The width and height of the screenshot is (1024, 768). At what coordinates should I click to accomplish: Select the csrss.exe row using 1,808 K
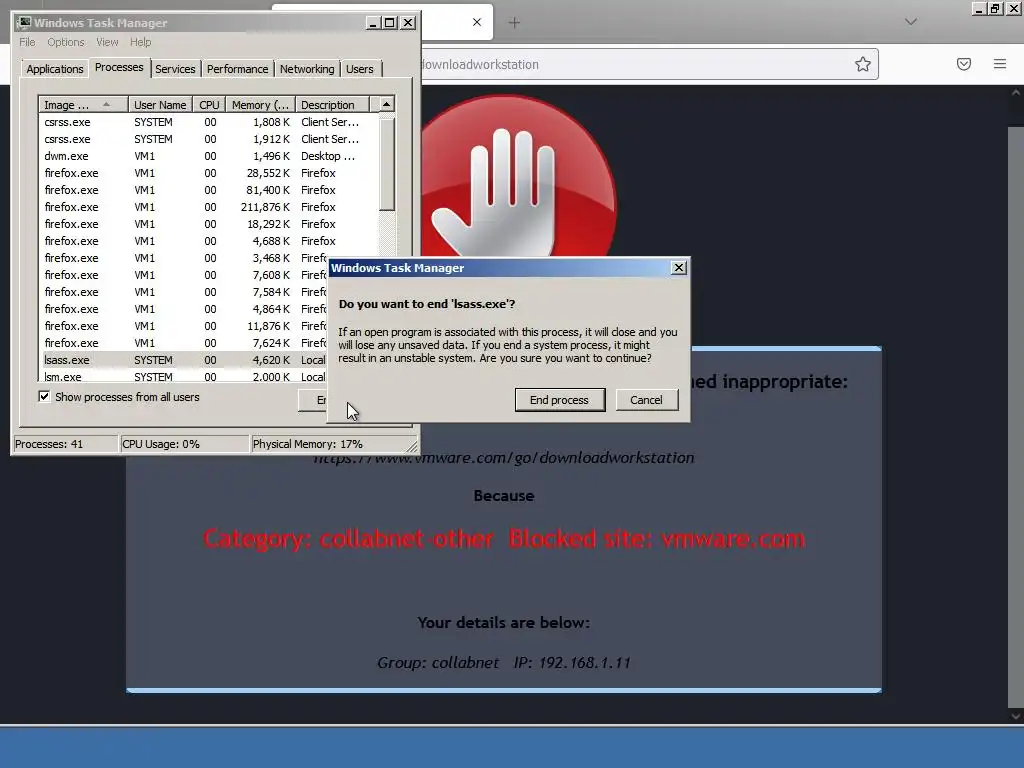(208, 122)
